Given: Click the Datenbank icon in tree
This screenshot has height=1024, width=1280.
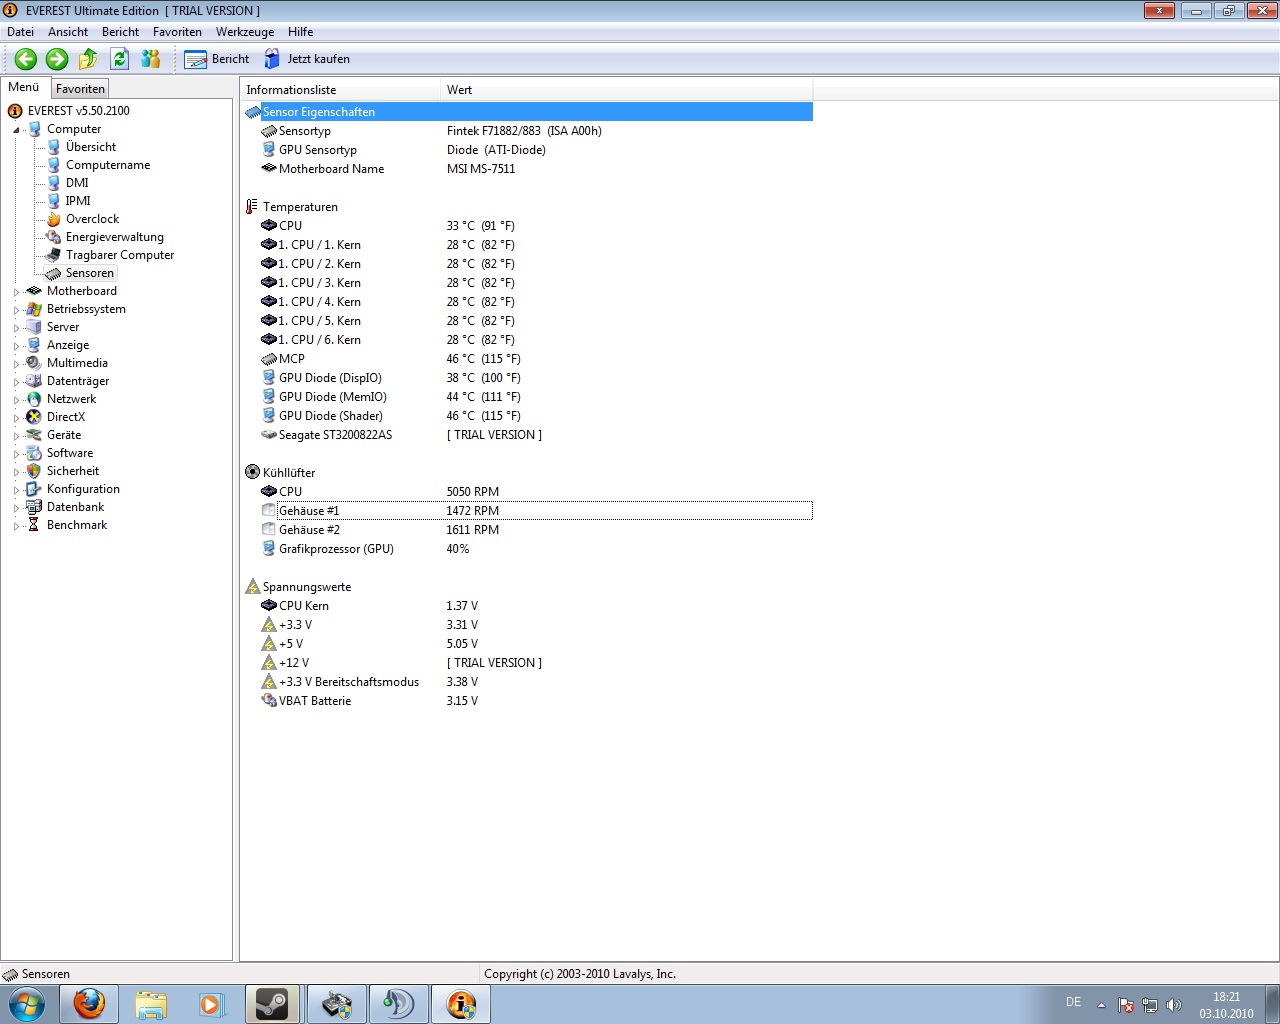Looking at the screenshot, I should [34, 507].
